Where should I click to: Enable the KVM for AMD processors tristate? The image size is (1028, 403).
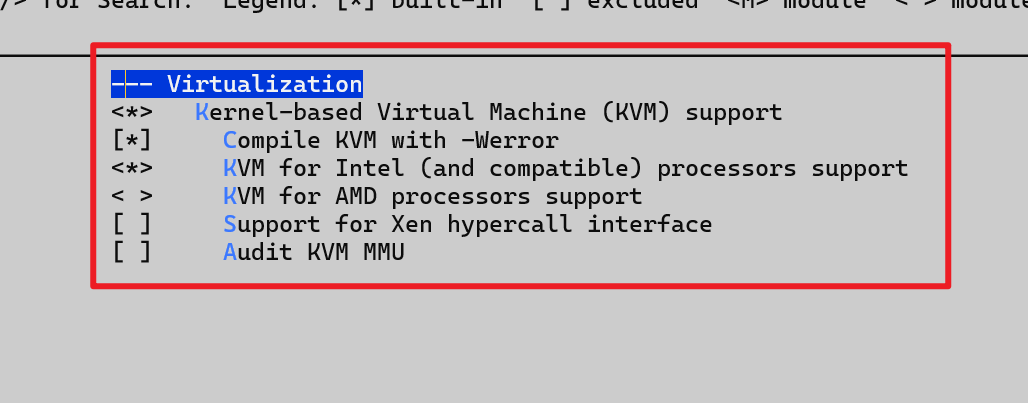click(x=131, y=196)
